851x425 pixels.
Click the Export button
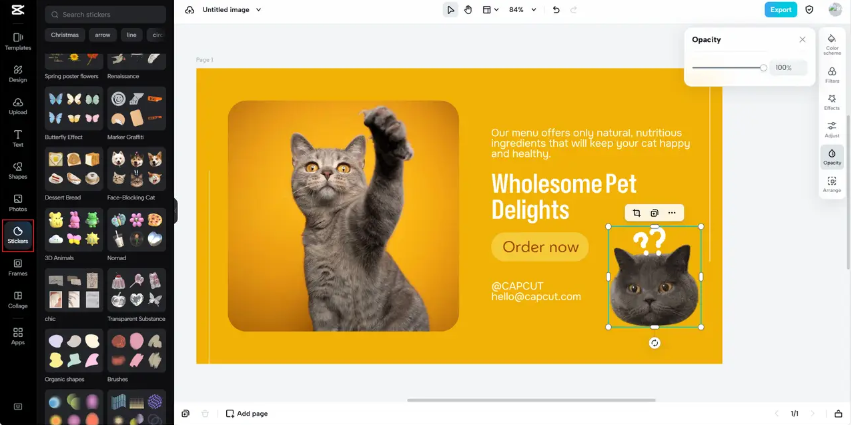[780, 10]
